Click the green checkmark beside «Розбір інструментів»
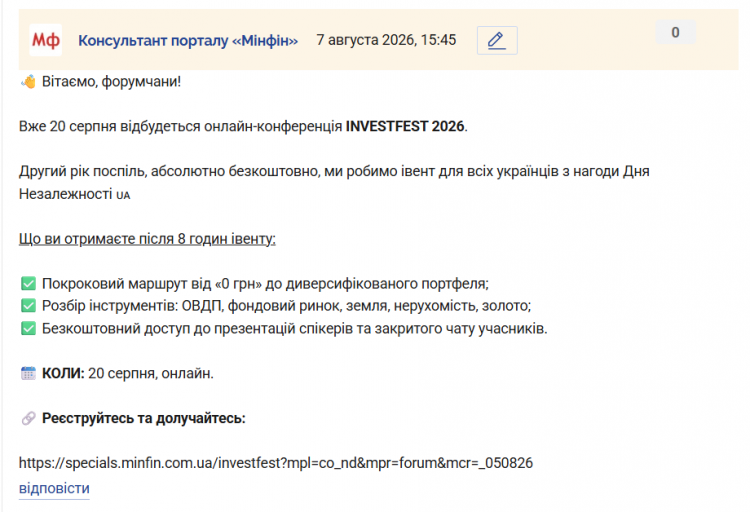750x512 pixels. tap(28, 306)
